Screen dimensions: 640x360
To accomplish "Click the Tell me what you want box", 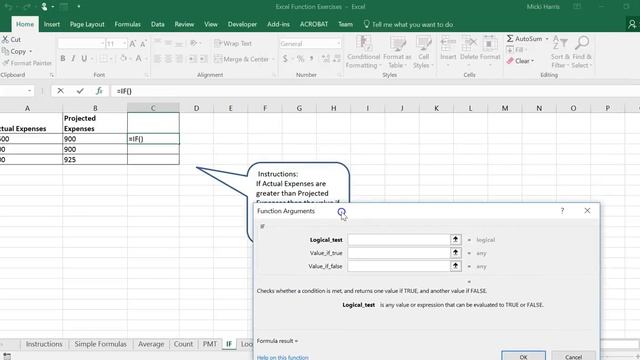I will pyautogui.click(x=409, y=24).
